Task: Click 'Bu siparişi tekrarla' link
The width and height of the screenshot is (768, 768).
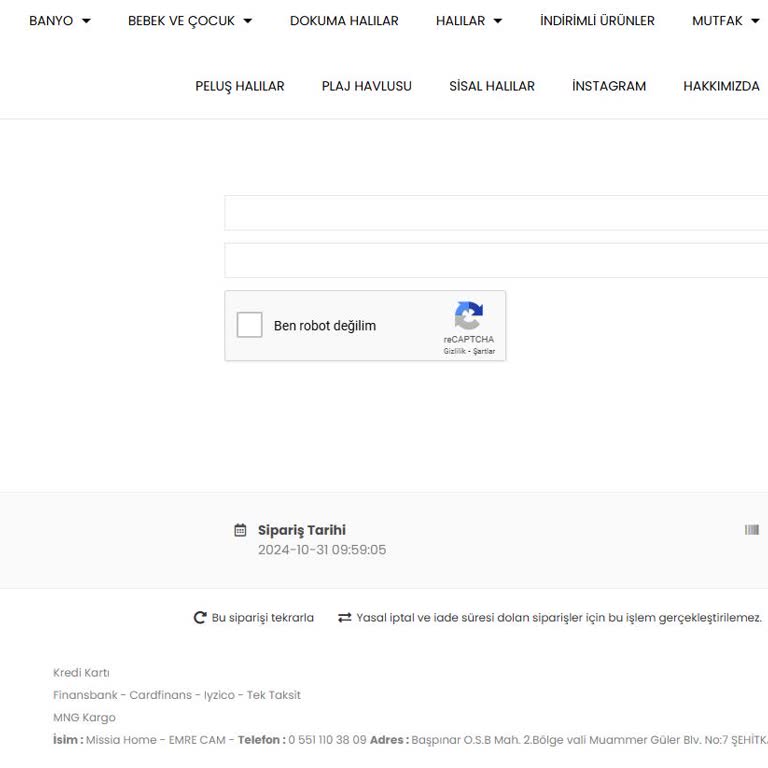Action: 263,618
